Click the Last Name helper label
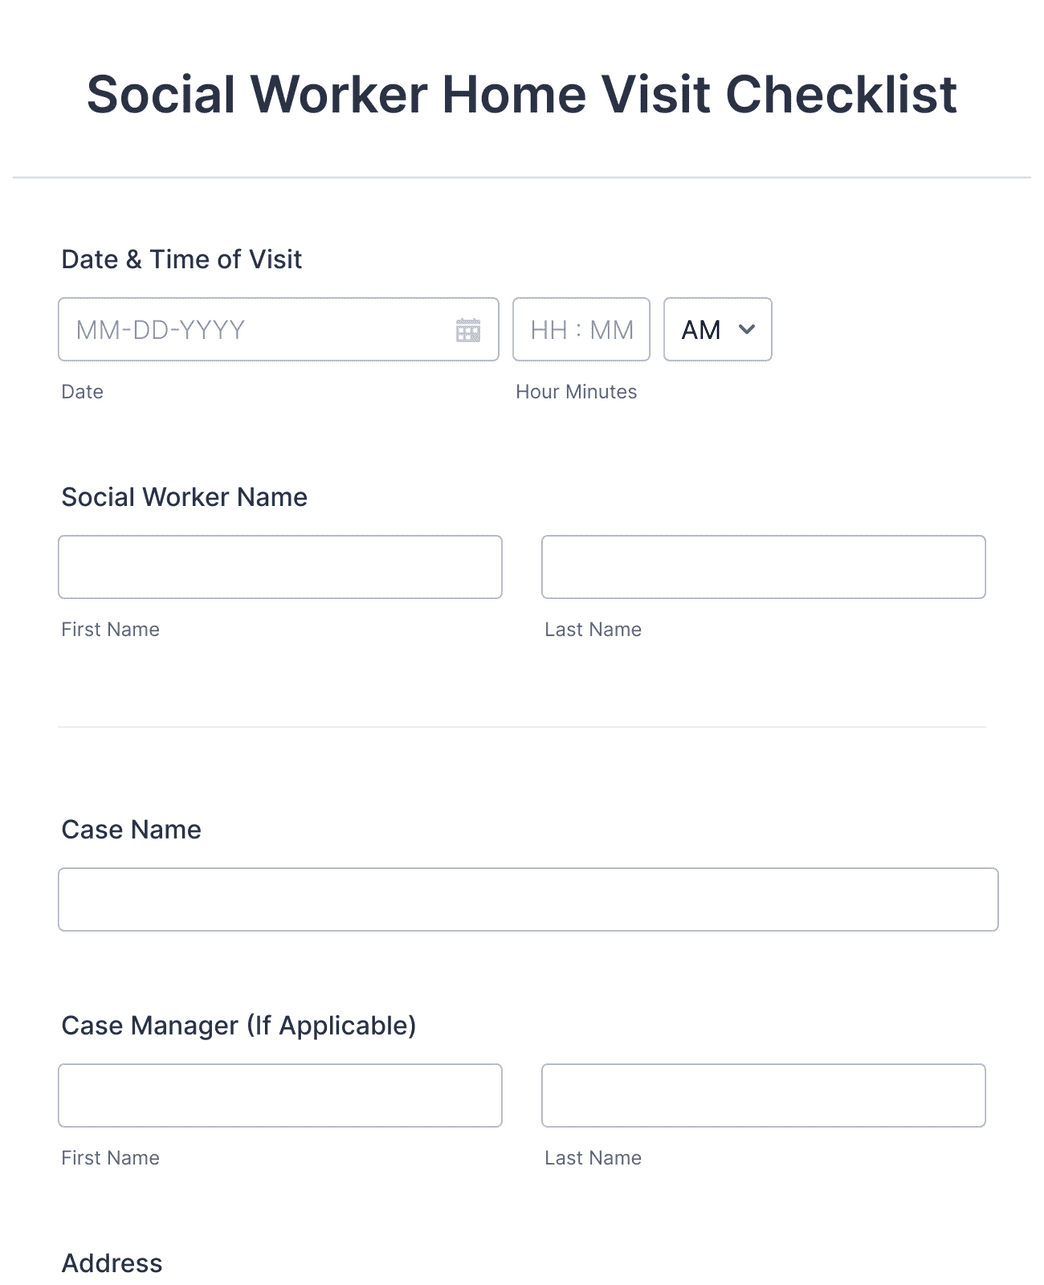Image resolution: width=1044 pixels, height=1285 pixels. pyautogui.click(x=593, y=629)
